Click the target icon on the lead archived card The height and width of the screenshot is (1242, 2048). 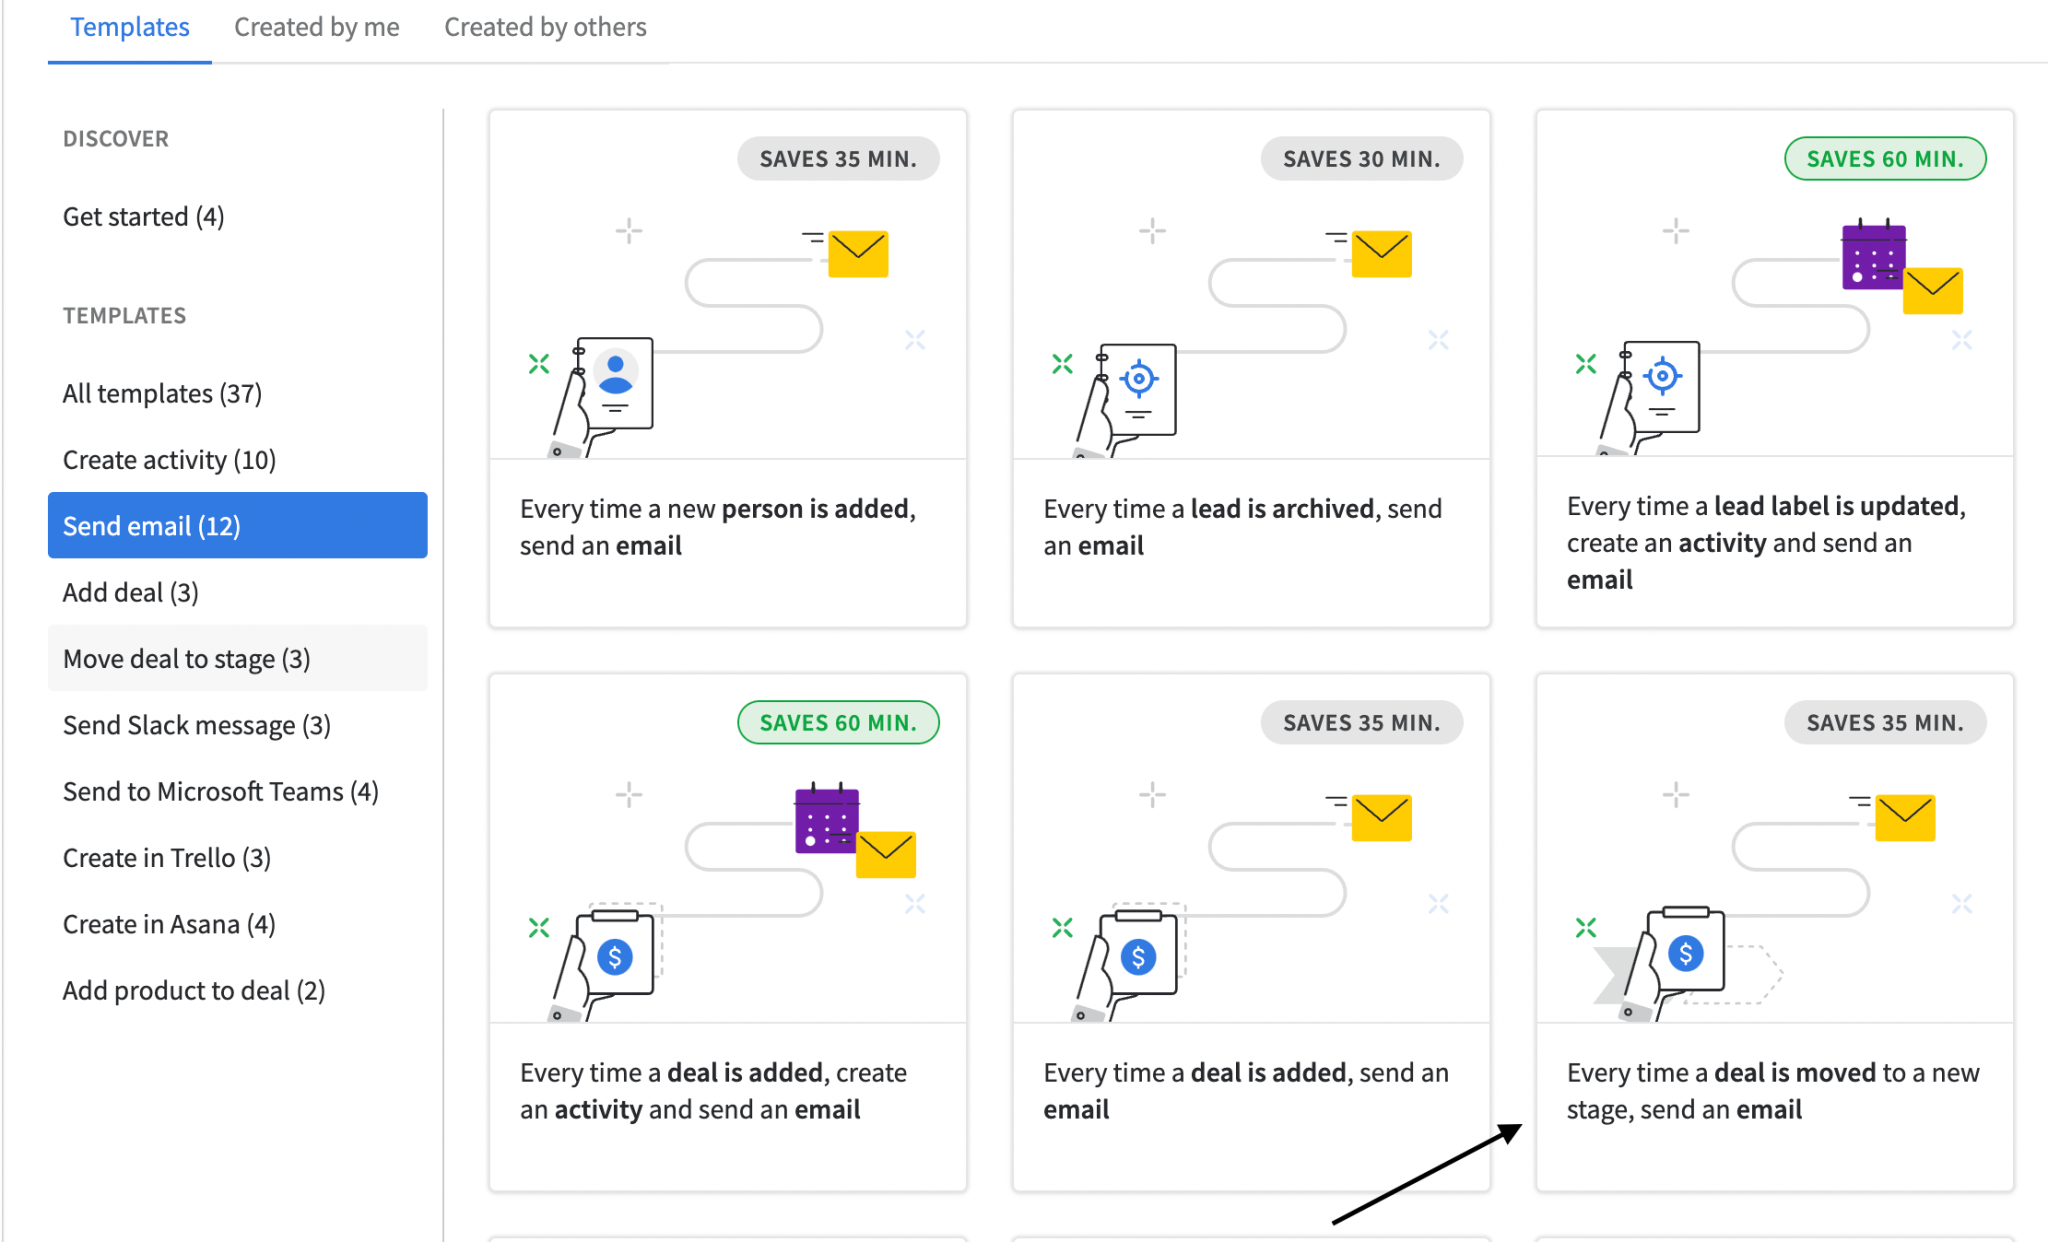tap(1138, 378)
